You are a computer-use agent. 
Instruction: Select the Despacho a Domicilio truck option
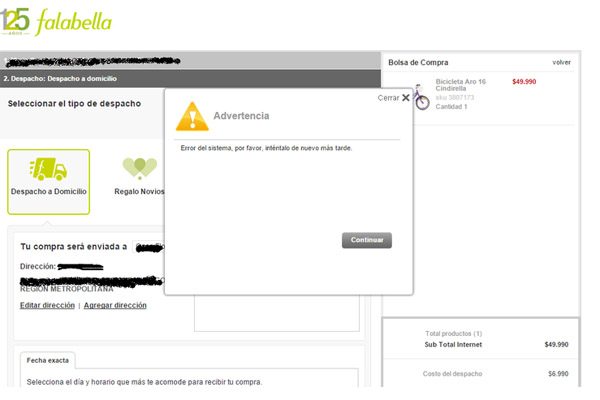[x=49, y=182]
